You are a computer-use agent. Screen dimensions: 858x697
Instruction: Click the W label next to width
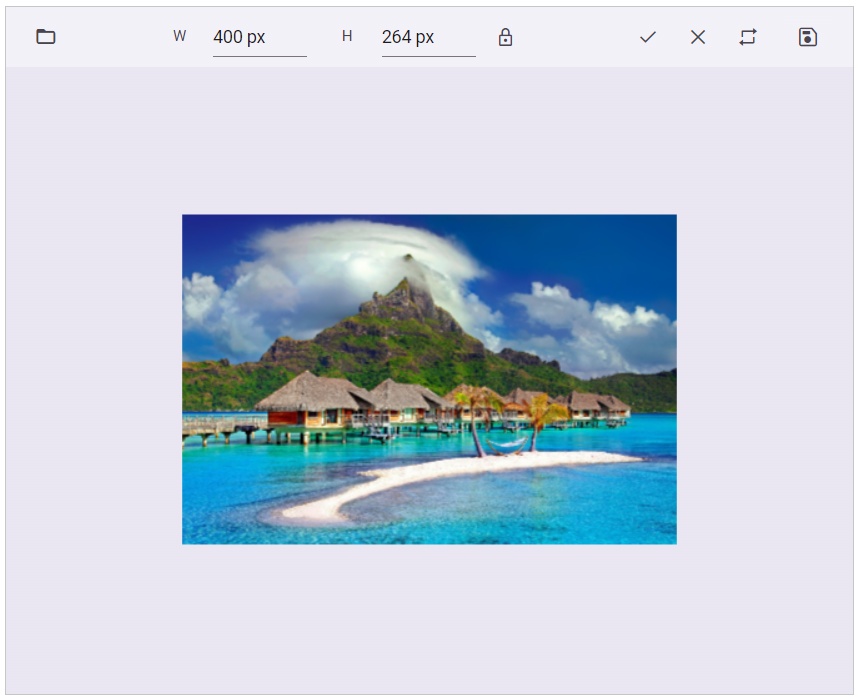[x=179, y=36]
